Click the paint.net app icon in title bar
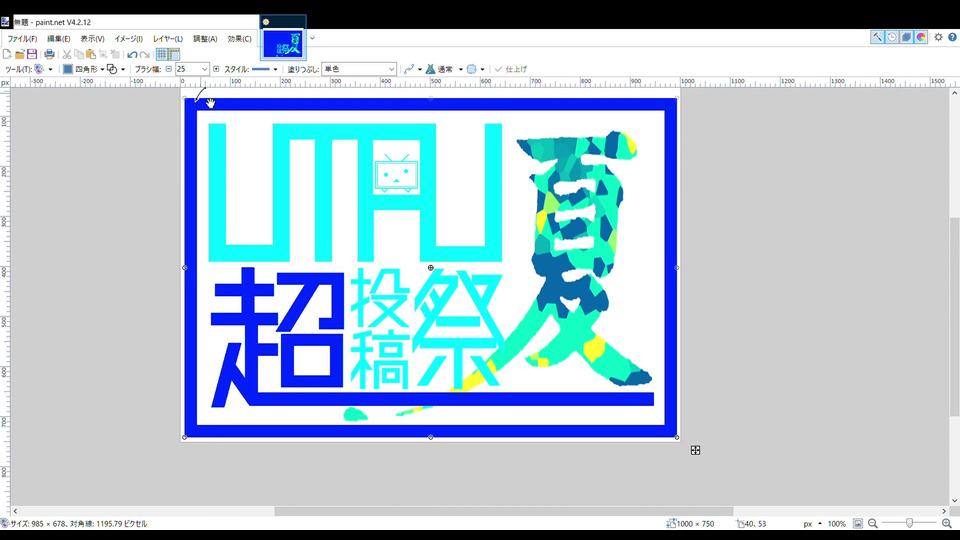This screenshot has height=540, width=960. 6,22
